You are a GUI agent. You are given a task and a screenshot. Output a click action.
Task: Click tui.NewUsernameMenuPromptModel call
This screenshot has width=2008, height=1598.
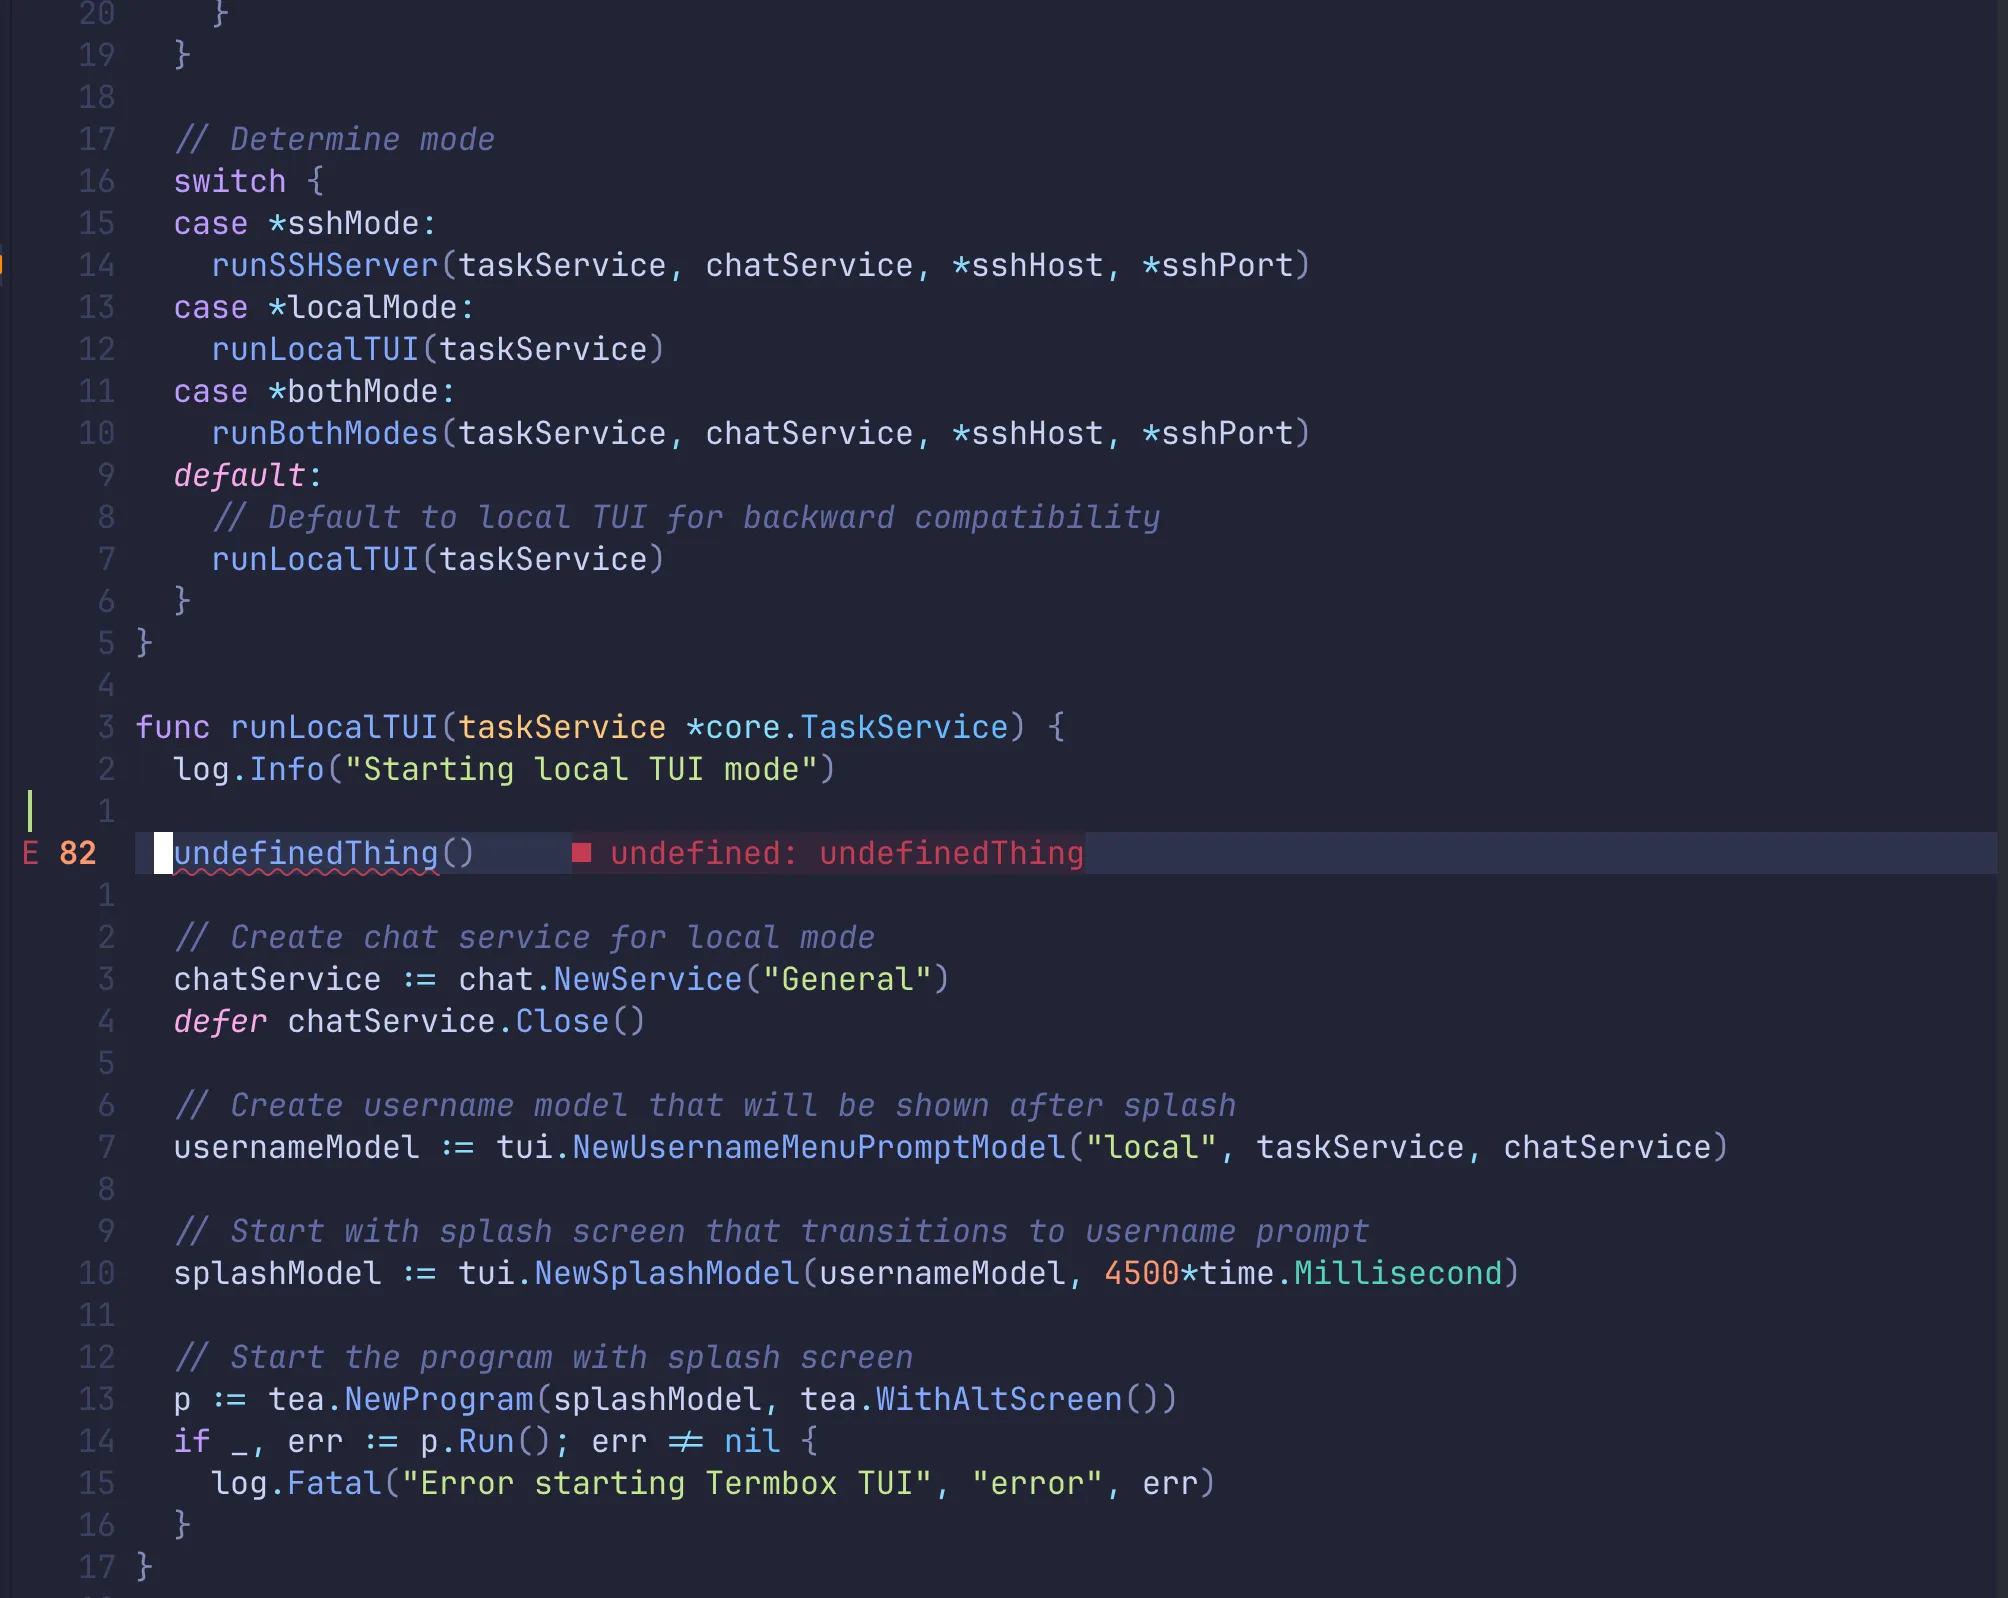[x=781, y=1147]
